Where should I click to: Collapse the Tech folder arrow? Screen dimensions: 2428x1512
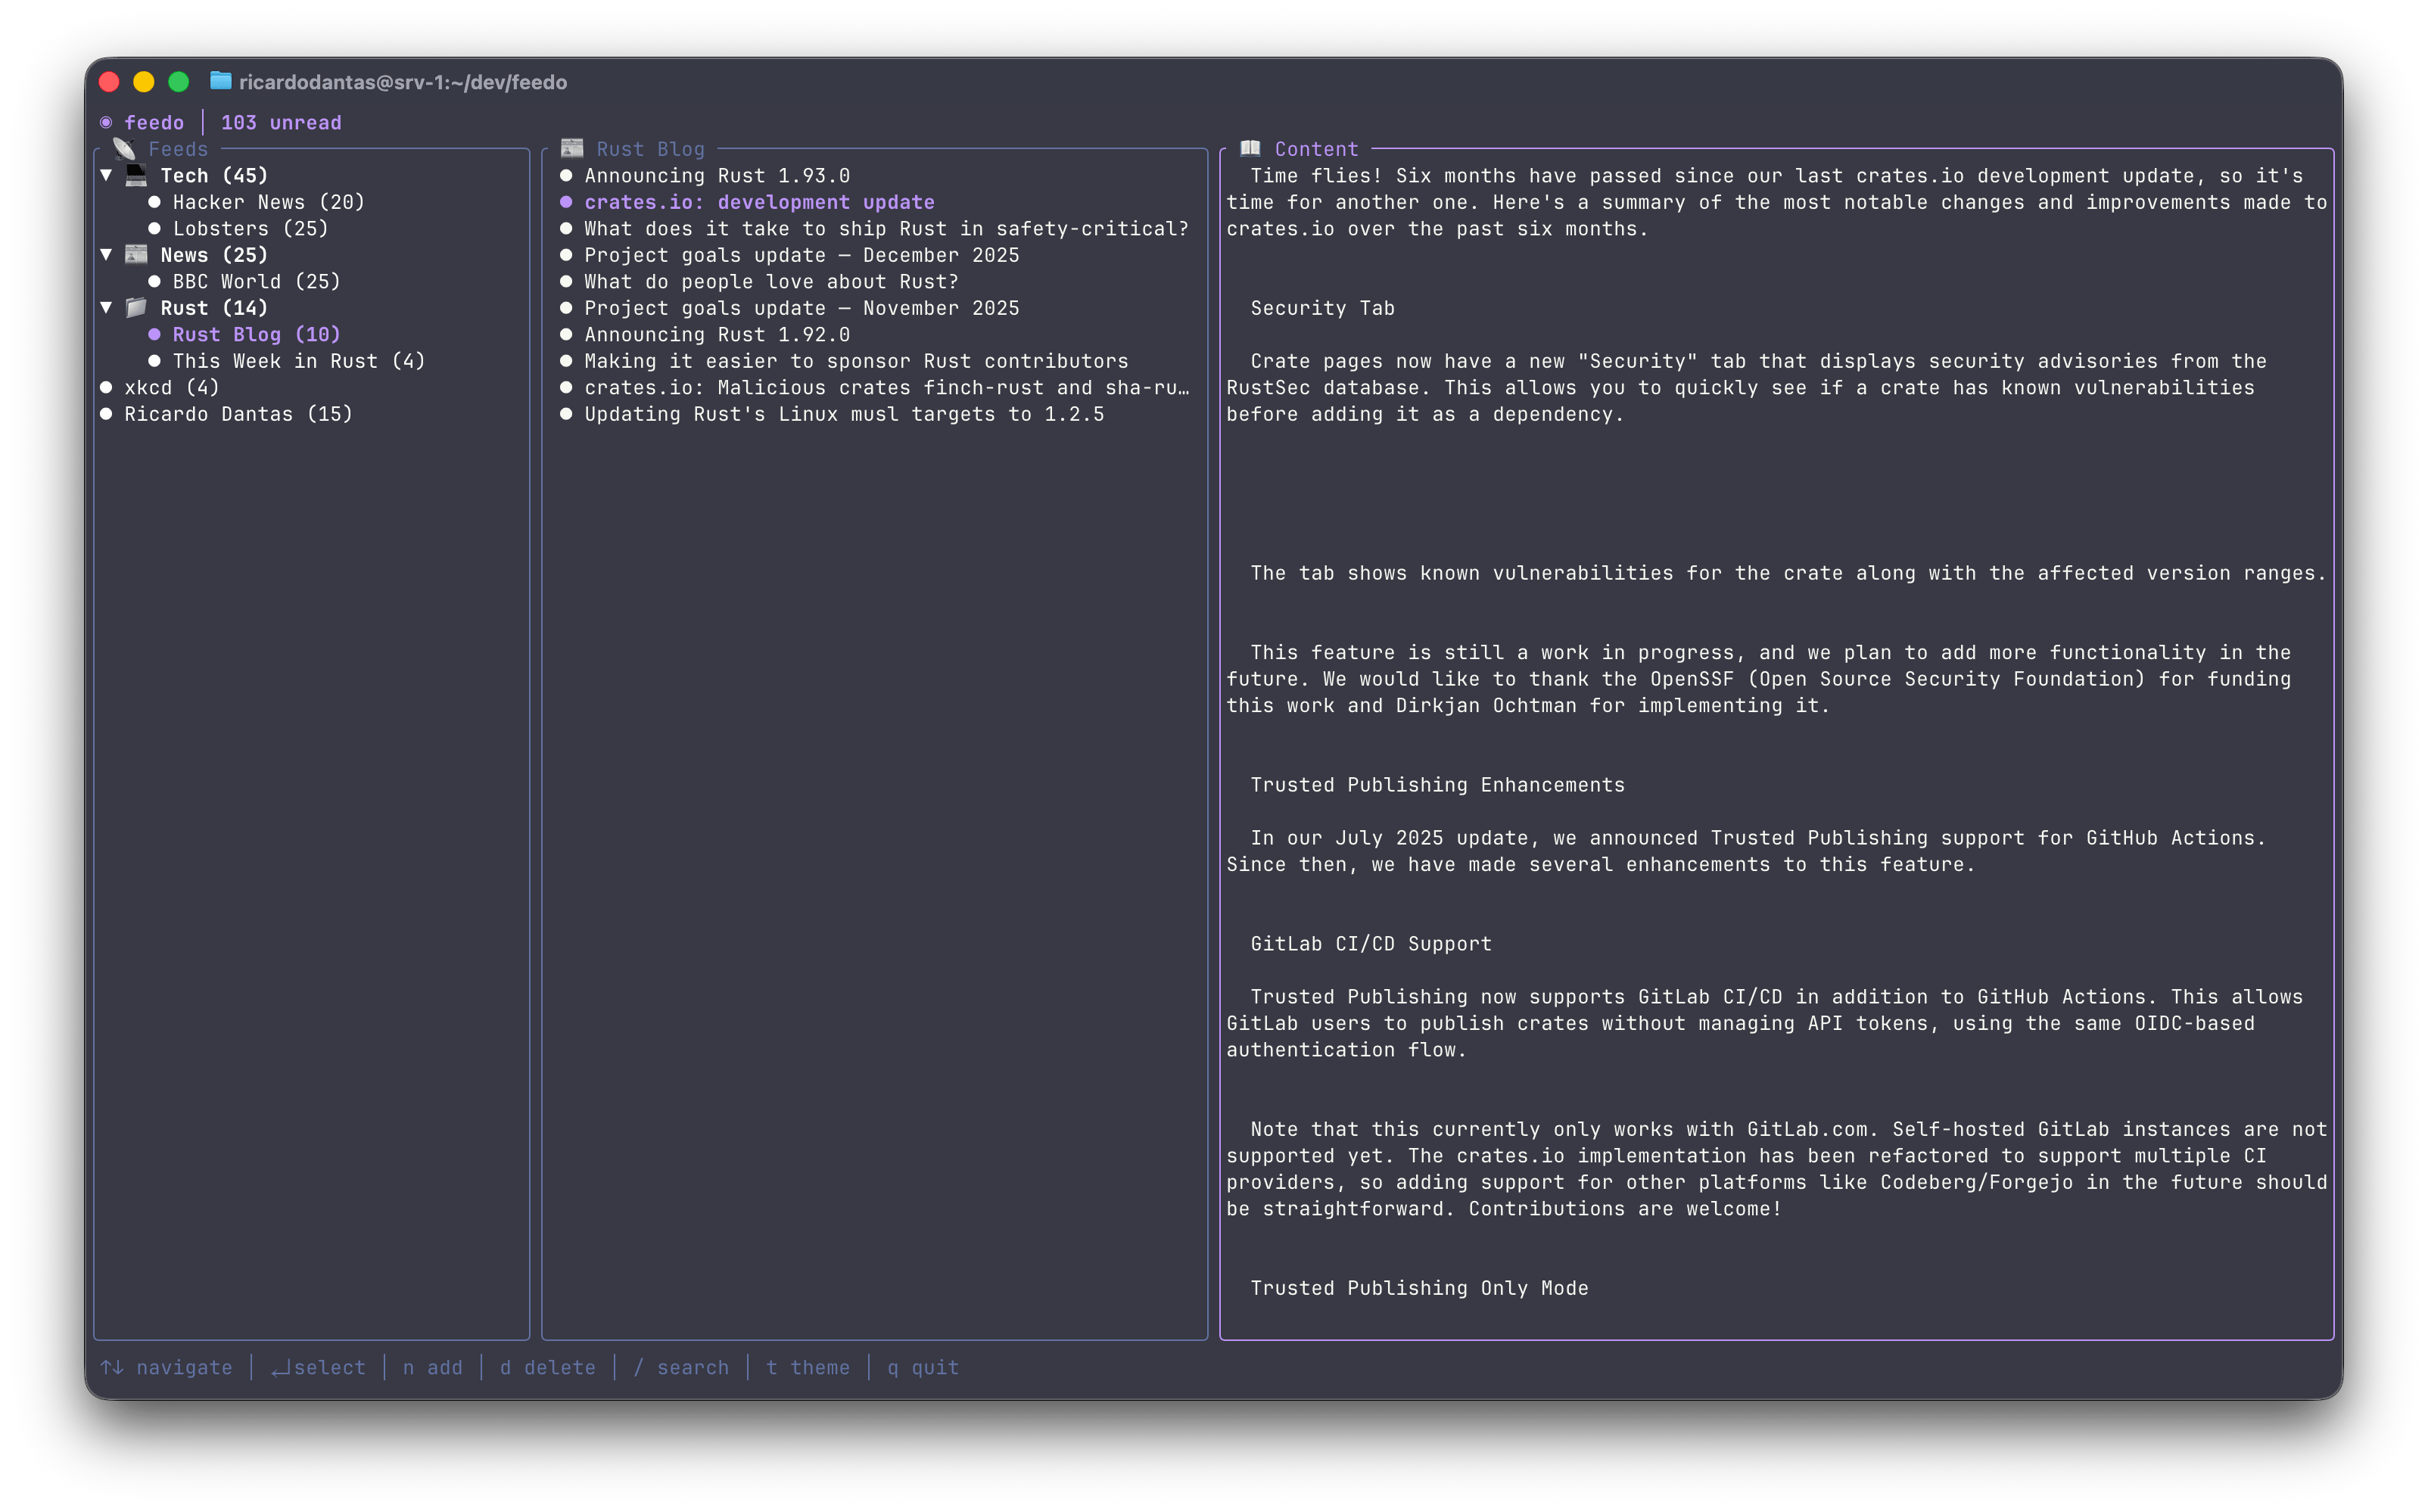(106, 176)
